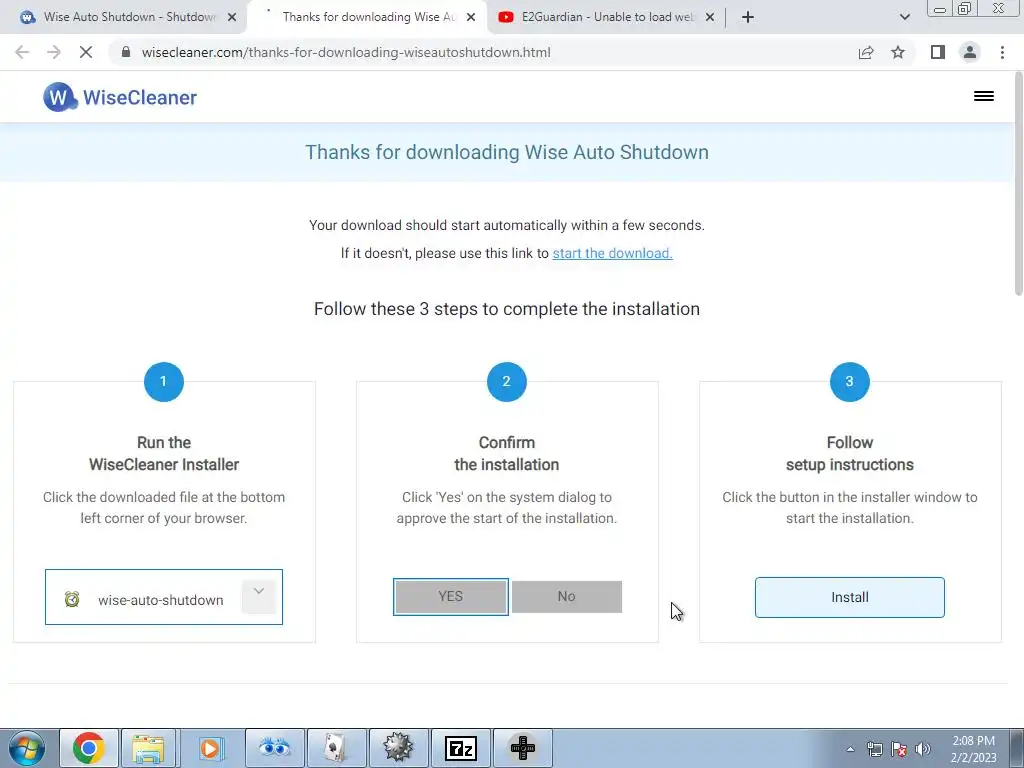Close the Wise Auto Shutdown tab
Image resolution: width=1024 pixels, height=768 pixels.
click(x=232, y=17)
